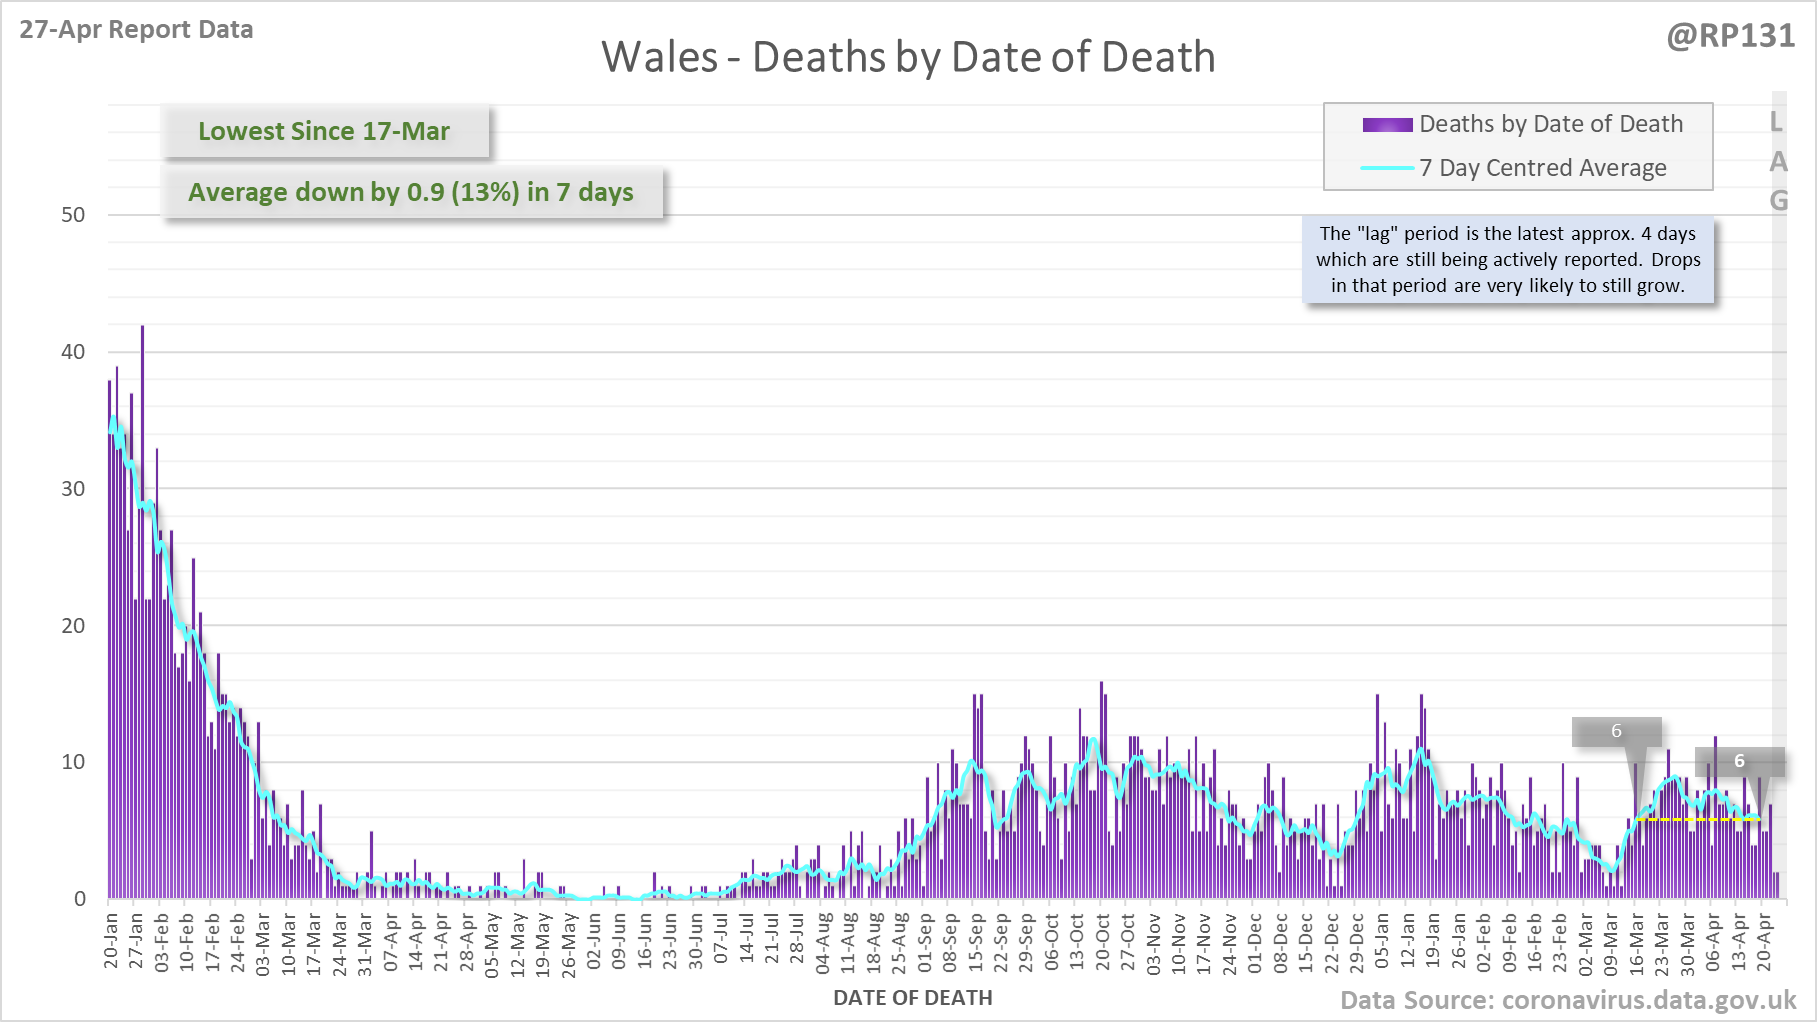Click the '20-Jan' x-axis date label
The width and height of the screenshot is (1817, 1022).
111,940
